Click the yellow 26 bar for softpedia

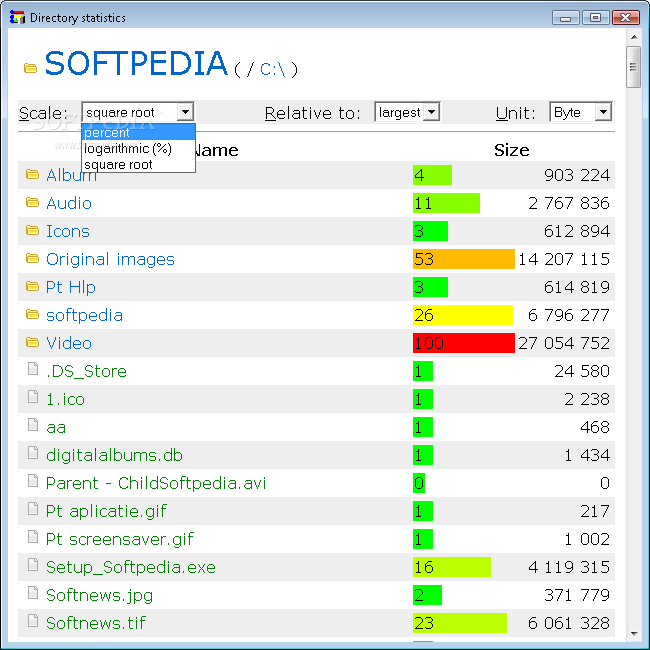point(463,315)
